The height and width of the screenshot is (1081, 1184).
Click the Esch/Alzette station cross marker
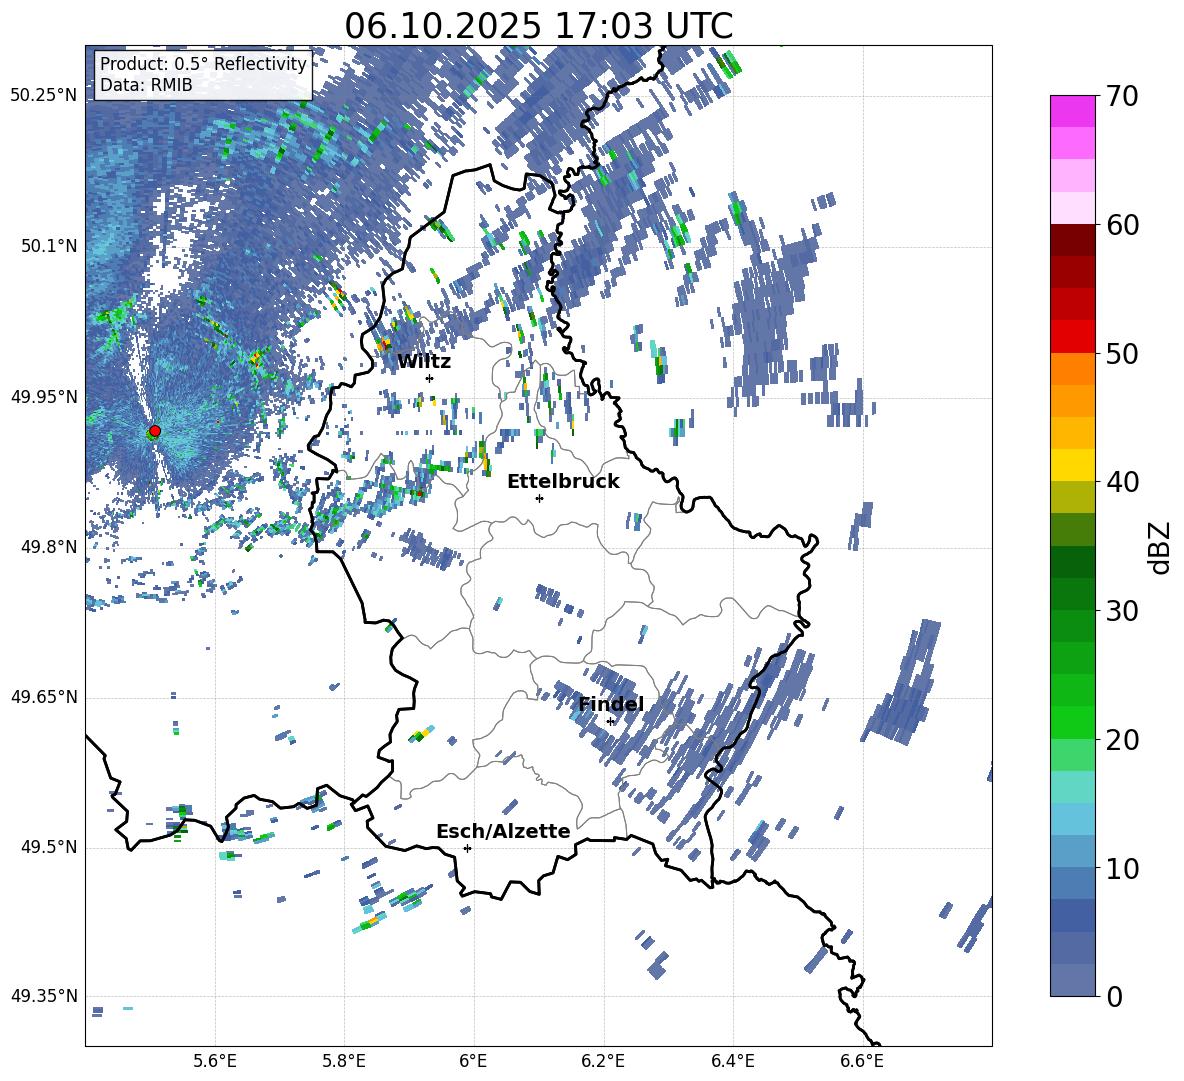pyautogui.click(x=467, y=848)
